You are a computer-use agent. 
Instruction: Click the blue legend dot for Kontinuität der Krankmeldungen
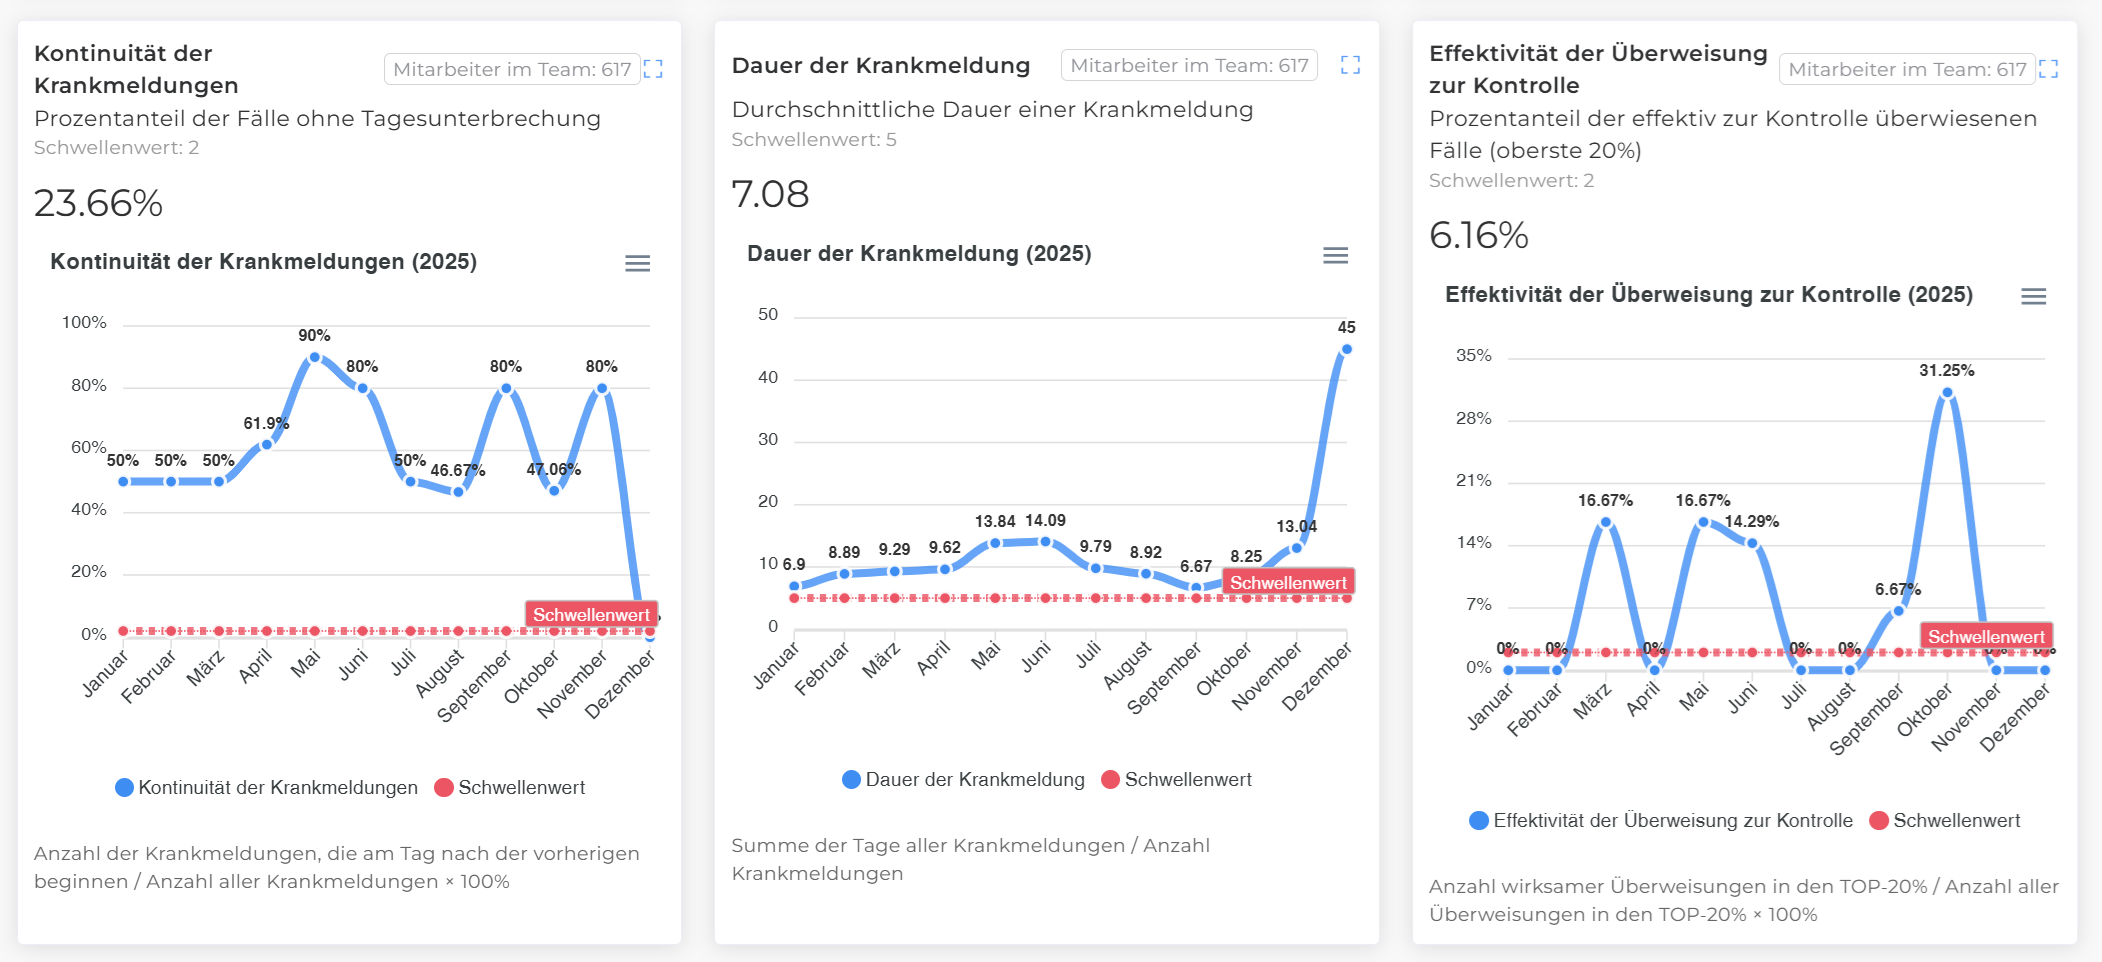coord(123,787)
